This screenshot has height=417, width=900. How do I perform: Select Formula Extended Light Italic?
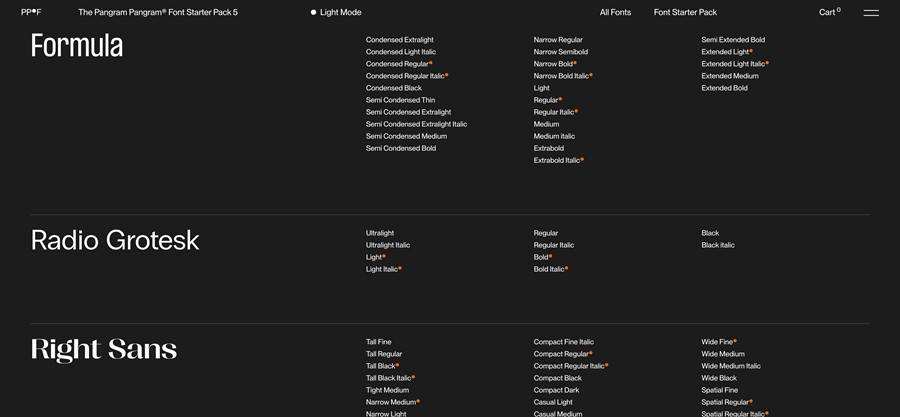click(735, 64)
